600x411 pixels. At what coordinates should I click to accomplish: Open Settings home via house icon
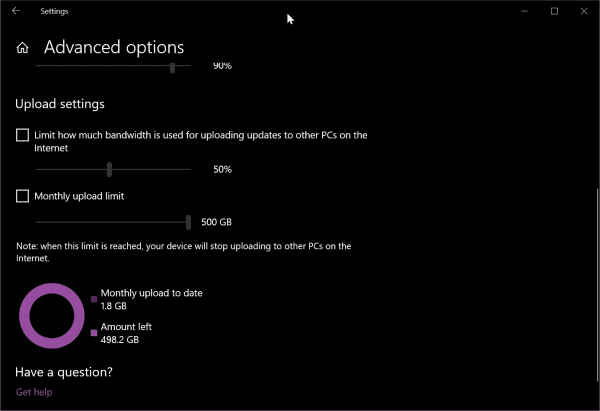[x=22, y=47]
